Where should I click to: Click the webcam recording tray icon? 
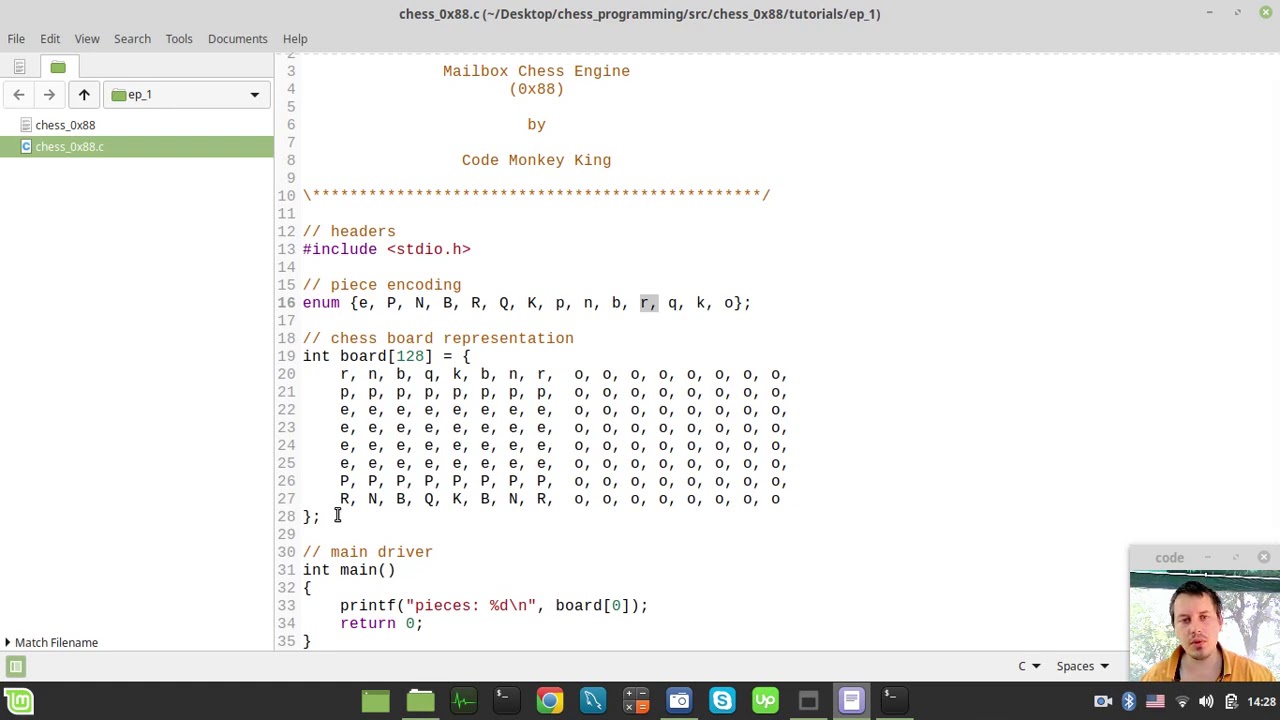pyautogui.click(x=1103, y=702)
